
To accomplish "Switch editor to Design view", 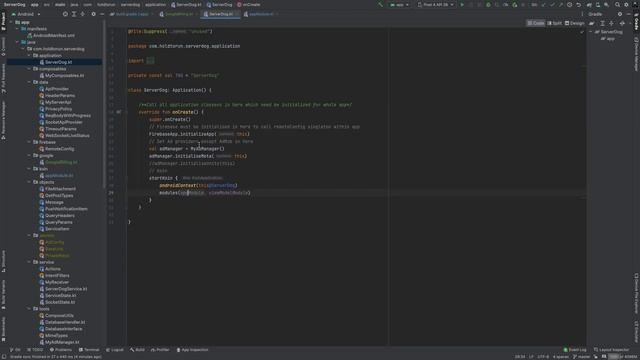I will tap(574, 23).
